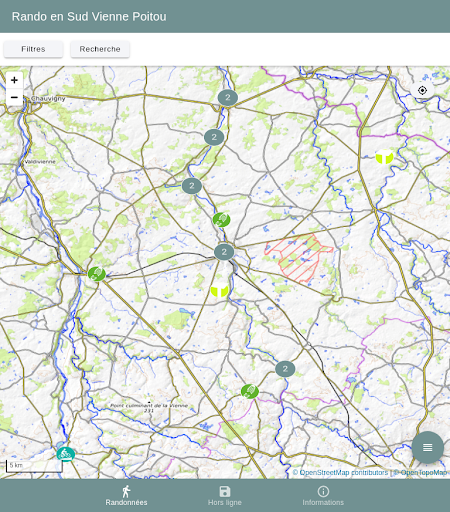Open green hiking marker above central cluster
Viewport: 450px width, 512px height.
tap(221, 220)
